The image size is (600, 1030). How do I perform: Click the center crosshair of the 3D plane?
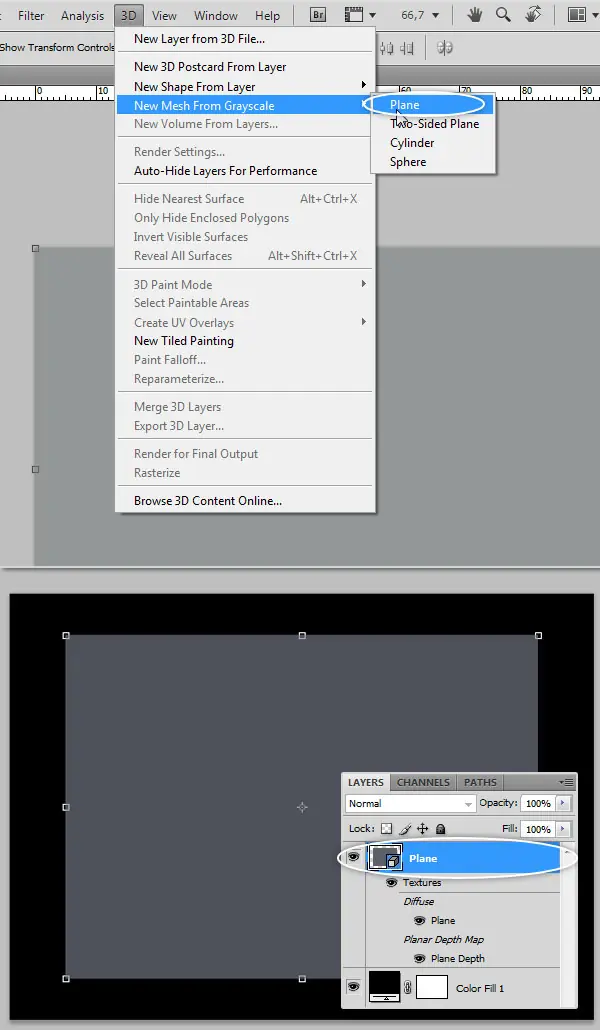tap(302, 807)
